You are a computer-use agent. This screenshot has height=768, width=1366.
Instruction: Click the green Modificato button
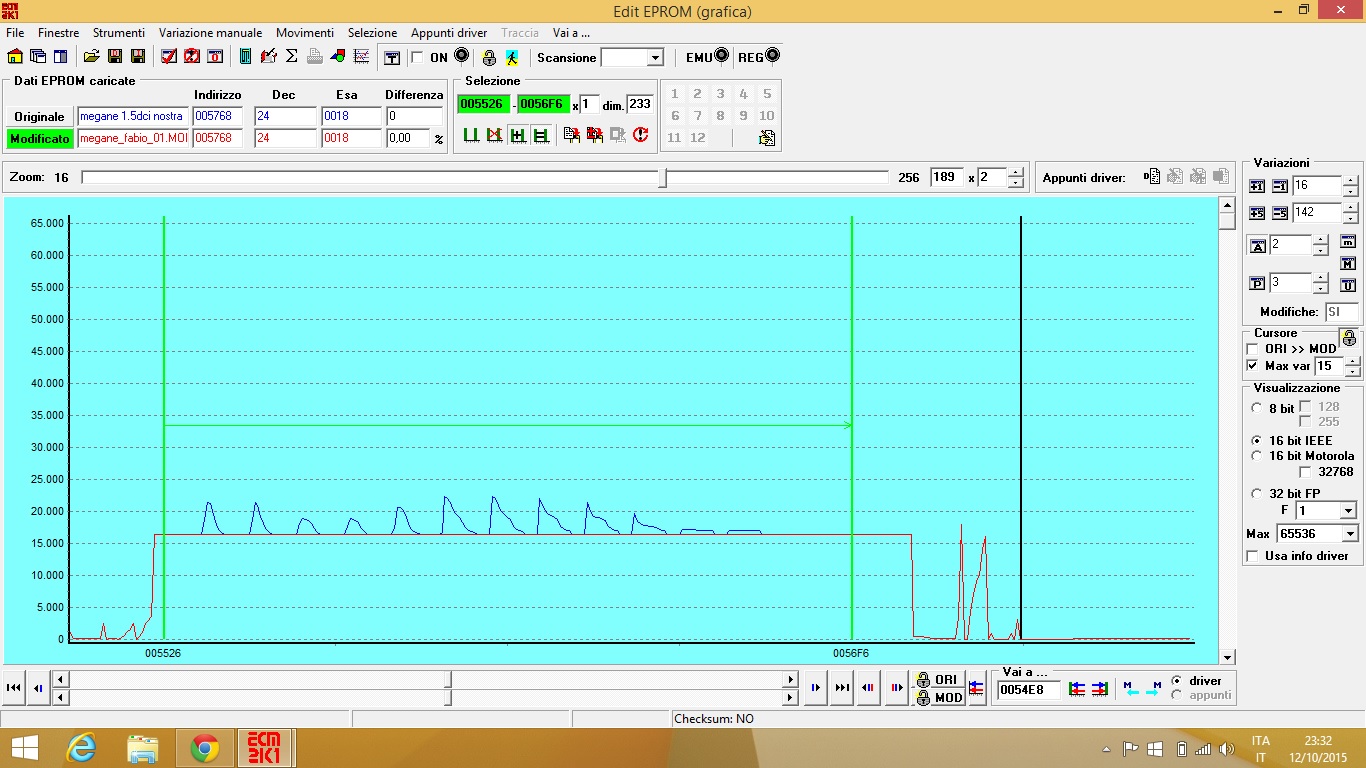pyautogui.click(x=39, y=139)
